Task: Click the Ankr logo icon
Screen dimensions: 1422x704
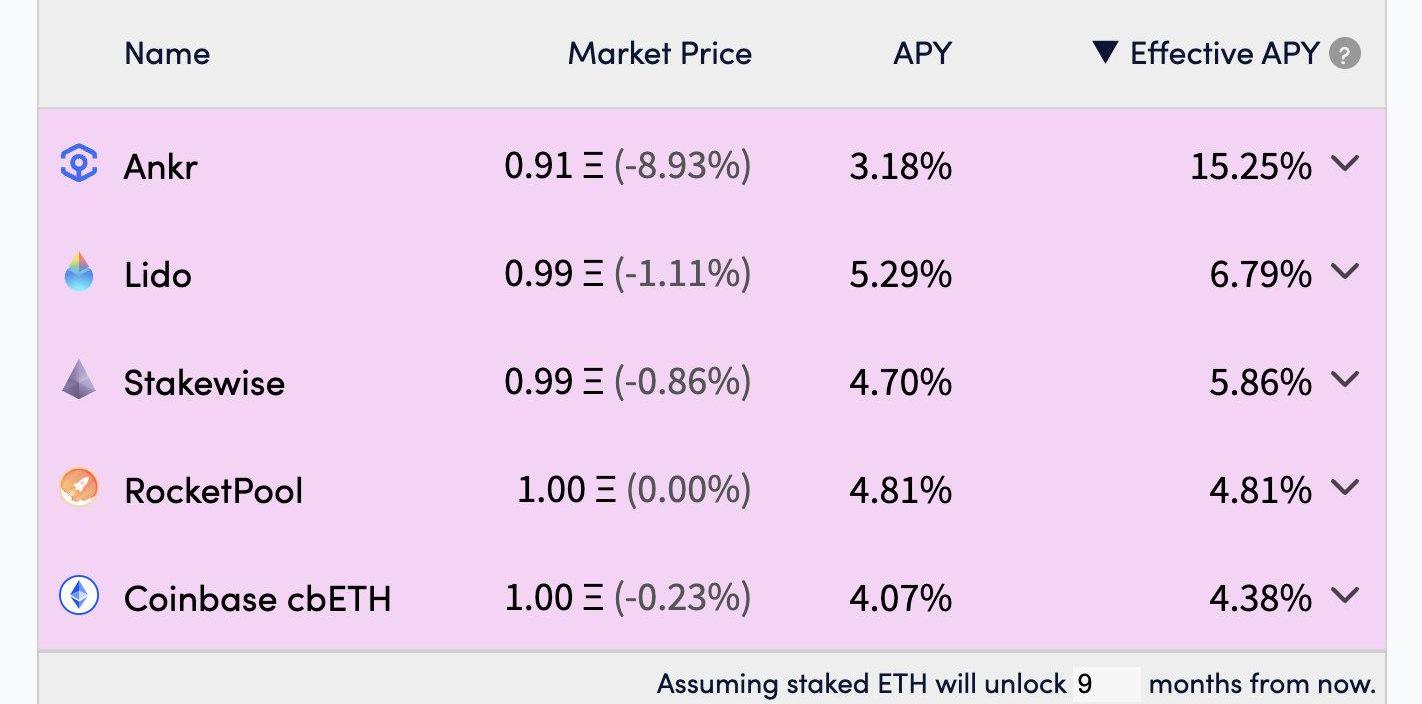Action: [79, 164]
